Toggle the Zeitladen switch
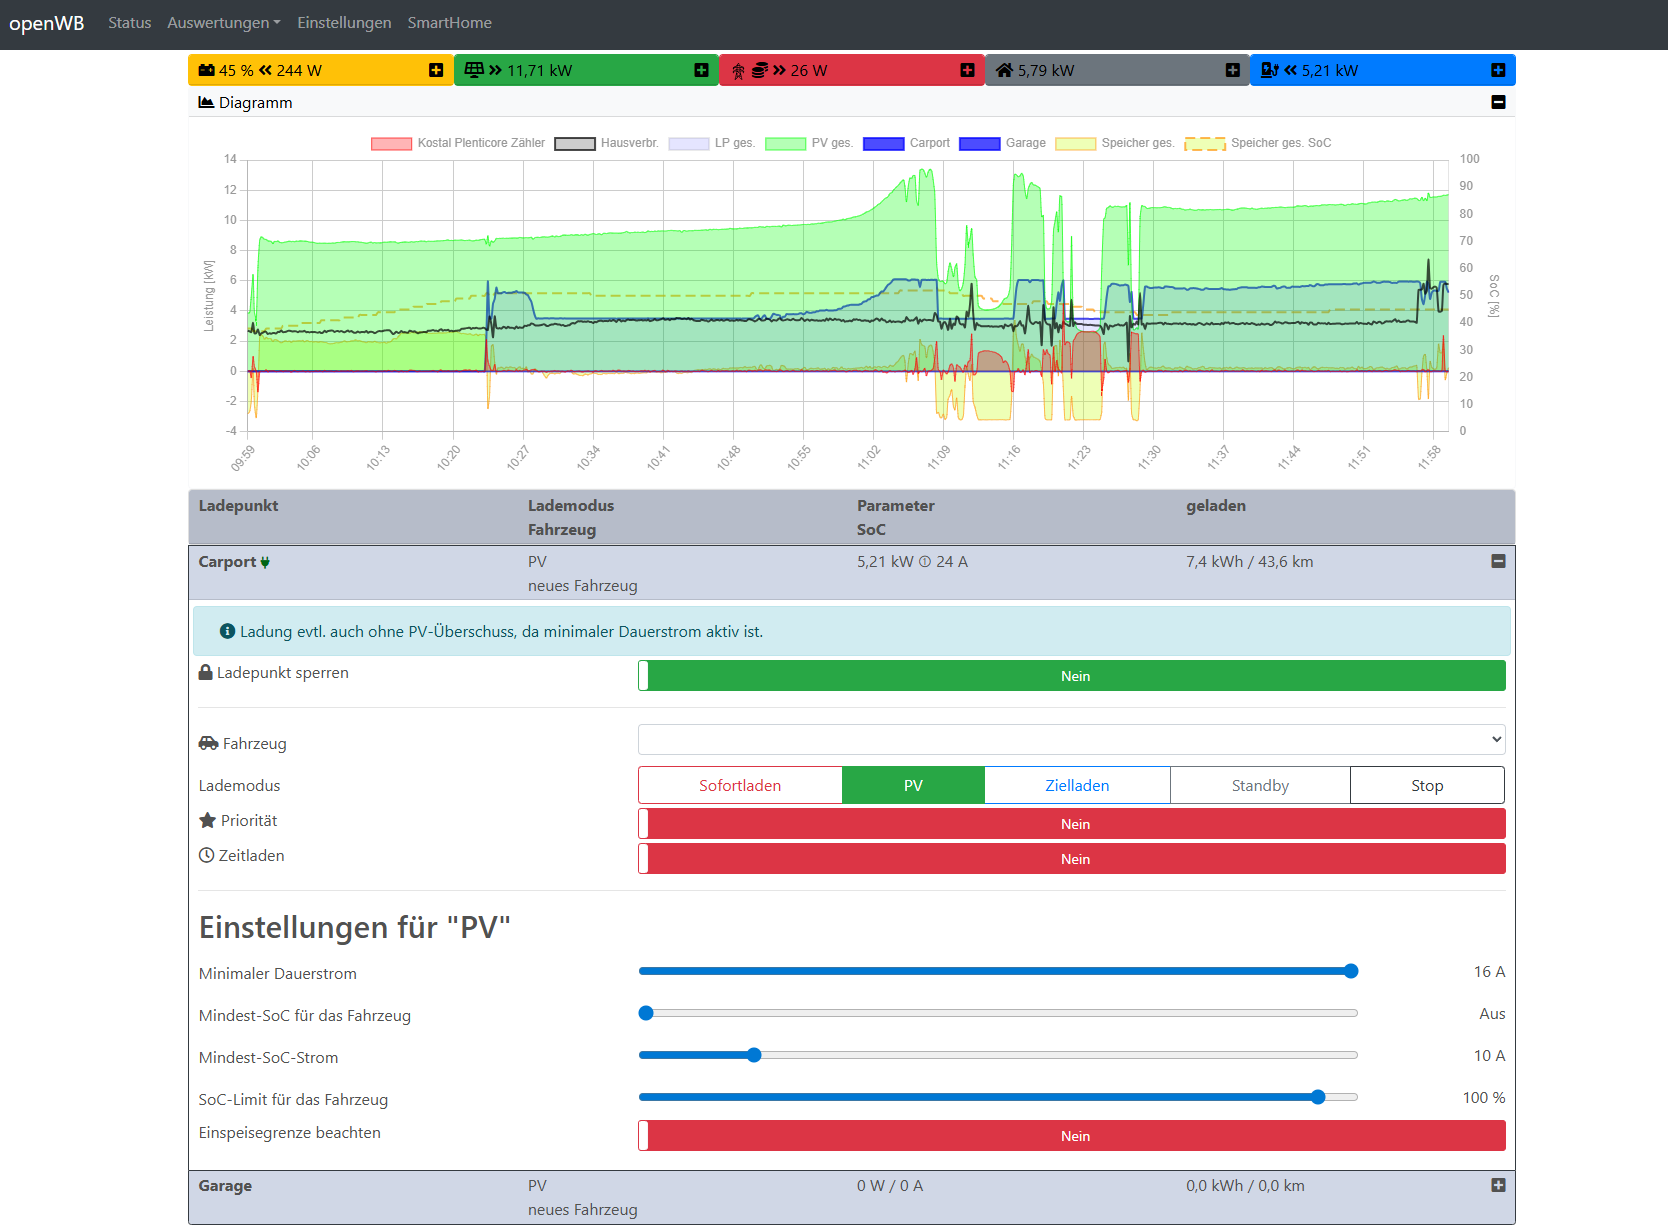The image size is (1668, 1228). (1072, 859)
